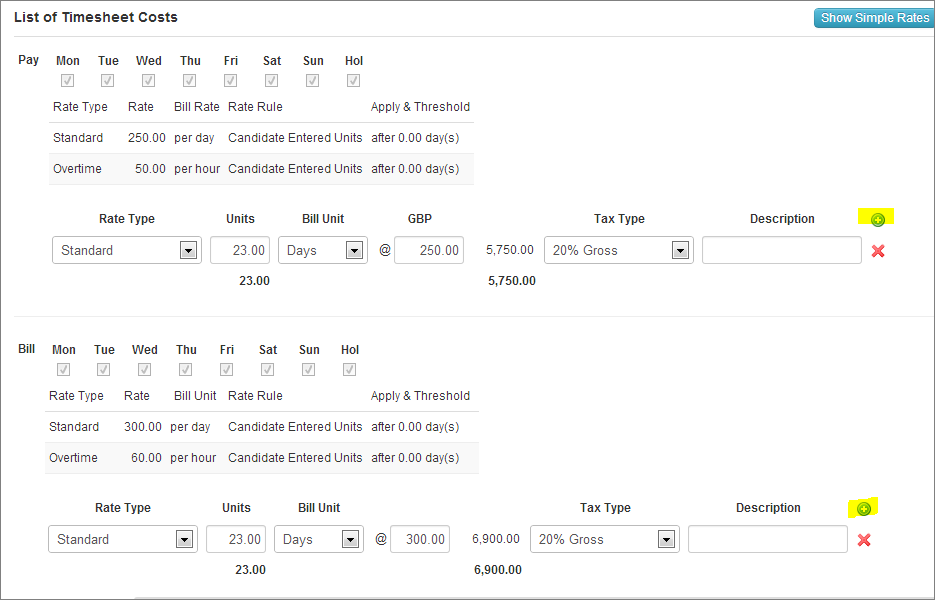The image size is (935, 600).
Task: Toggle the Bill Wed checkbox
Action: pyautogui.click(x=144, y=370)
